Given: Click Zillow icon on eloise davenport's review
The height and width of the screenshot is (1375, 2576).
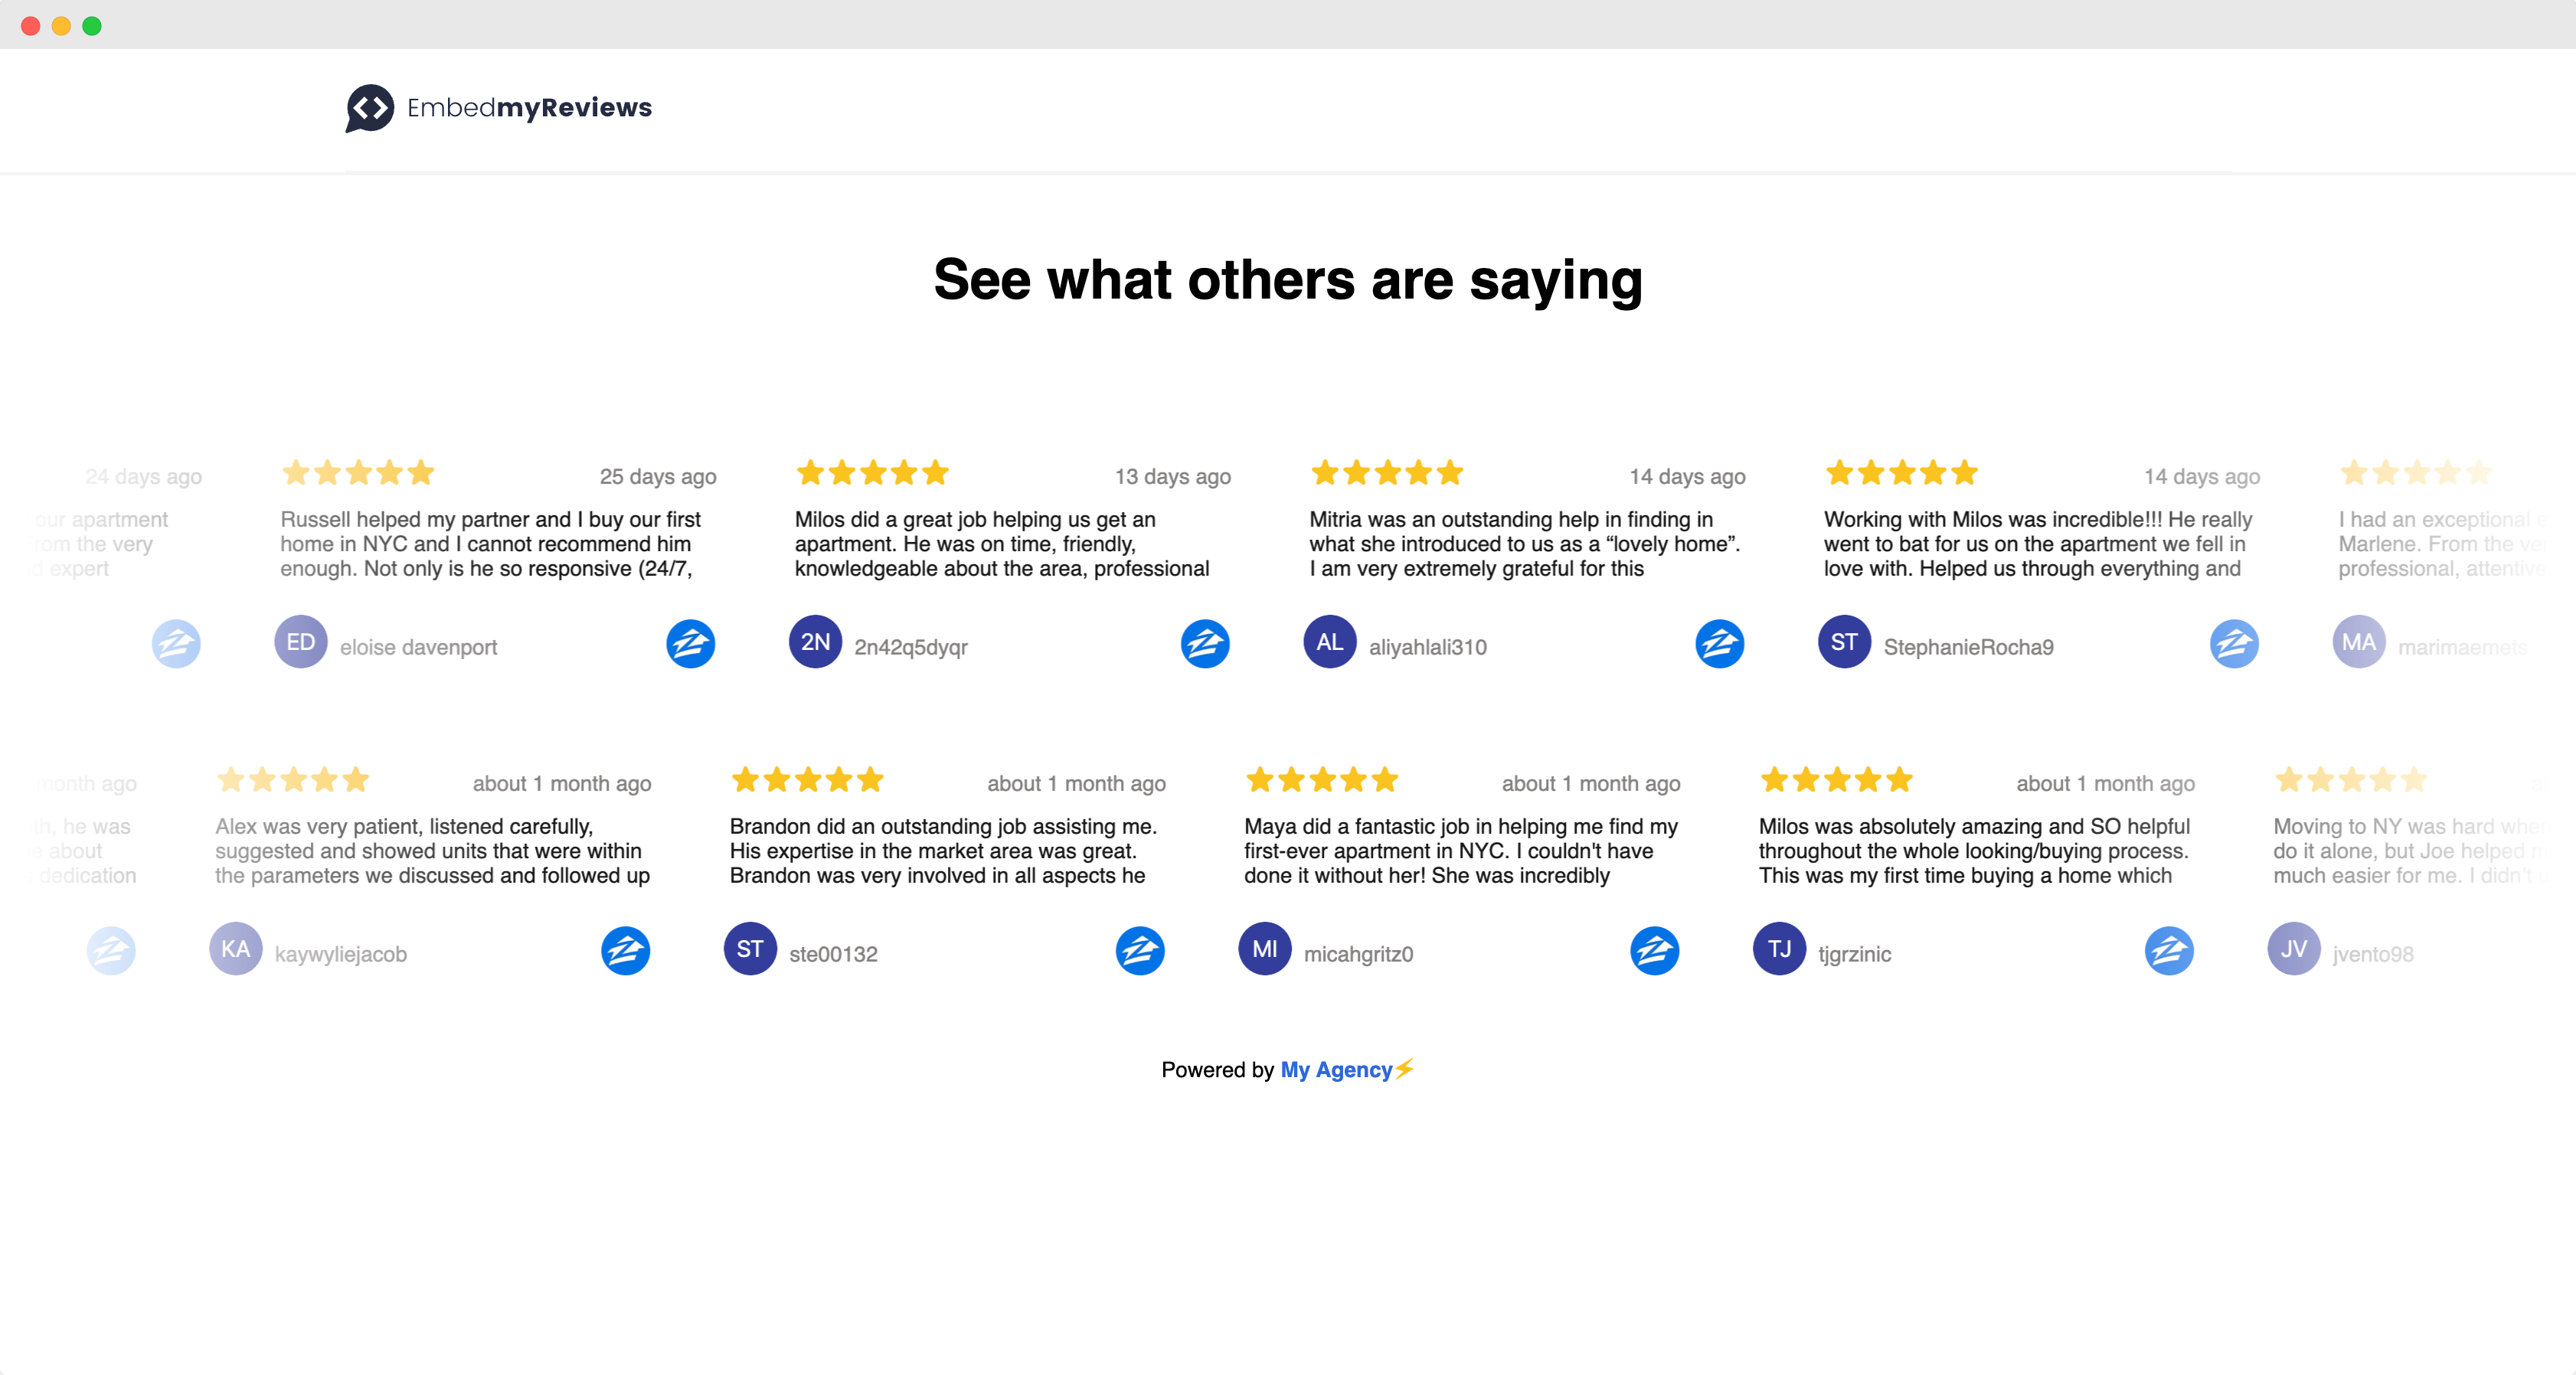Looking at the screenshot, I should click(x=690, y=644).
